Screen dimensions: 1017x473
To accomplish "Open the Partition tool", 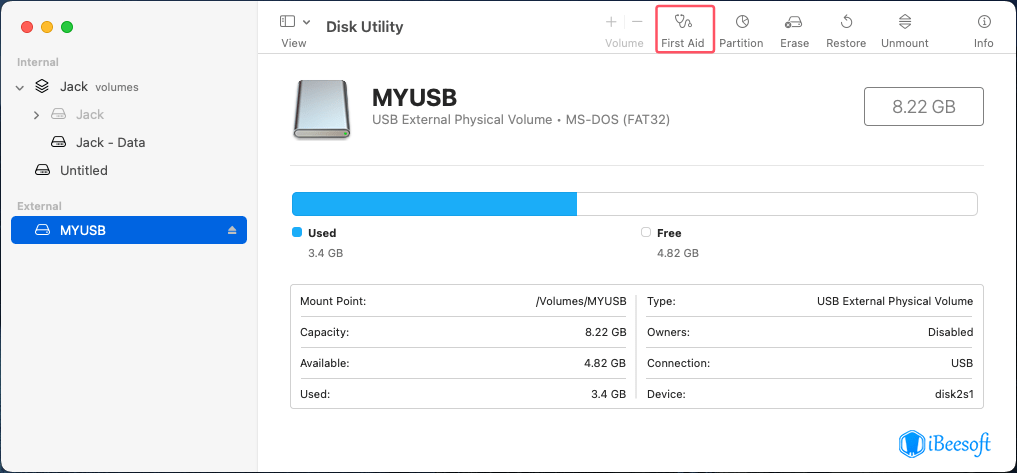I will tap(741, 30).
